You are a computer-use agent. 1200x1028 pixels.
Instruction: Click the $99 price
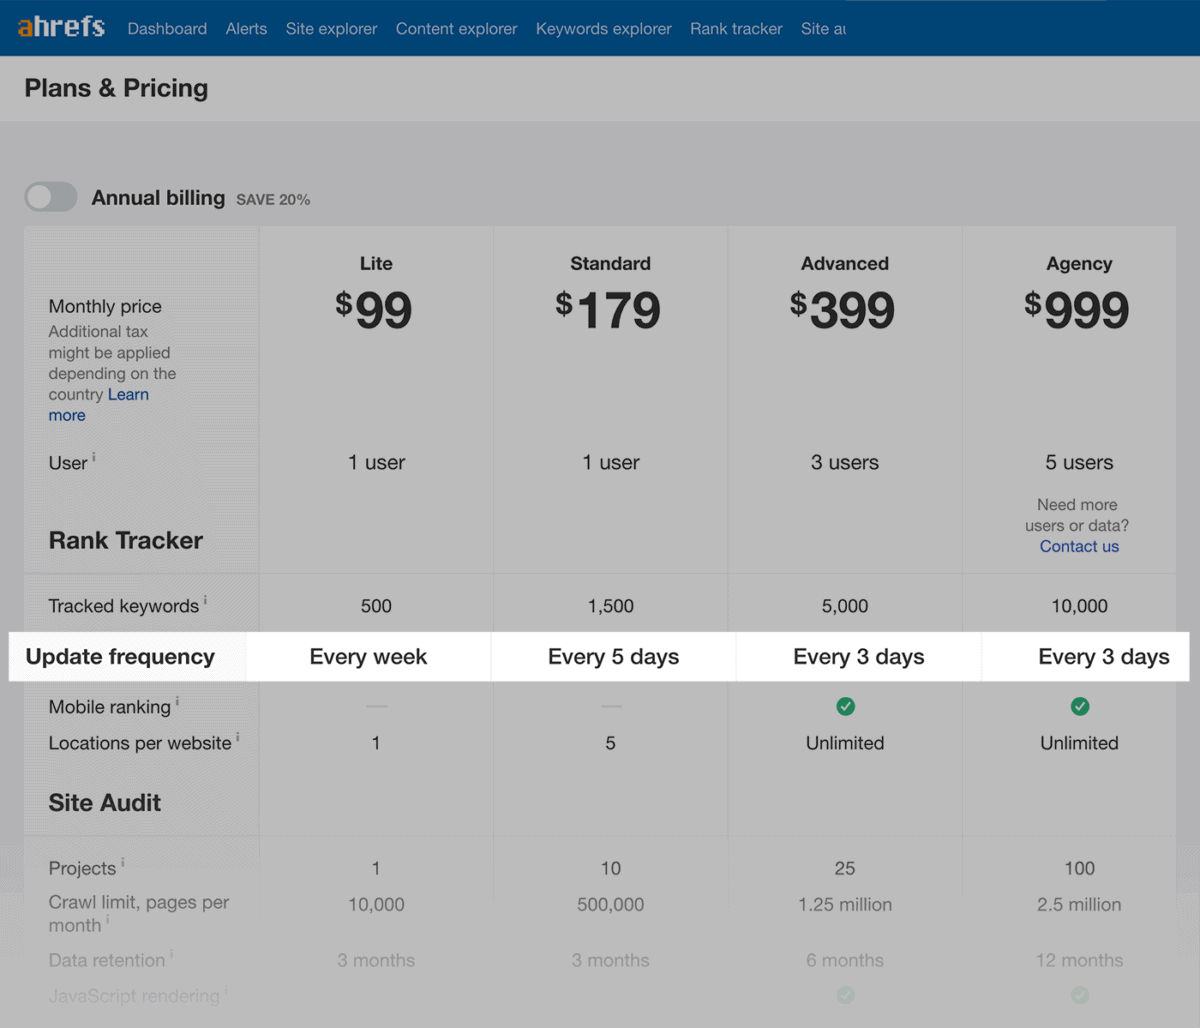click(x=374, y=309)
